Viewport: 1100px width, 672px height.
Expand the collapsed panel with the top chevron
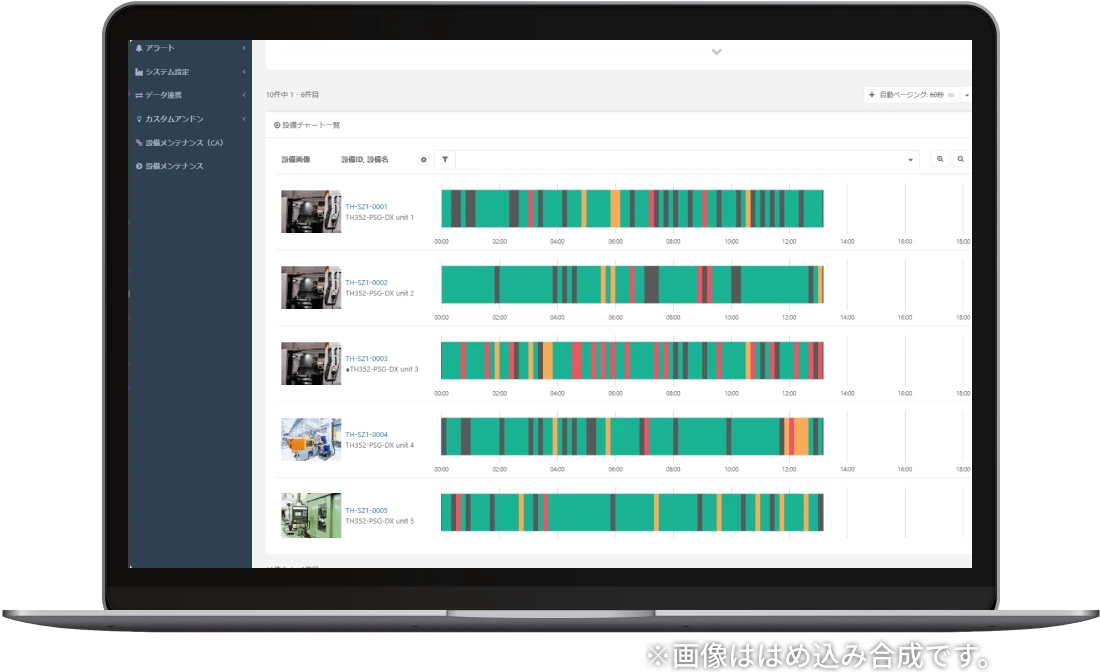pos(716,52)
